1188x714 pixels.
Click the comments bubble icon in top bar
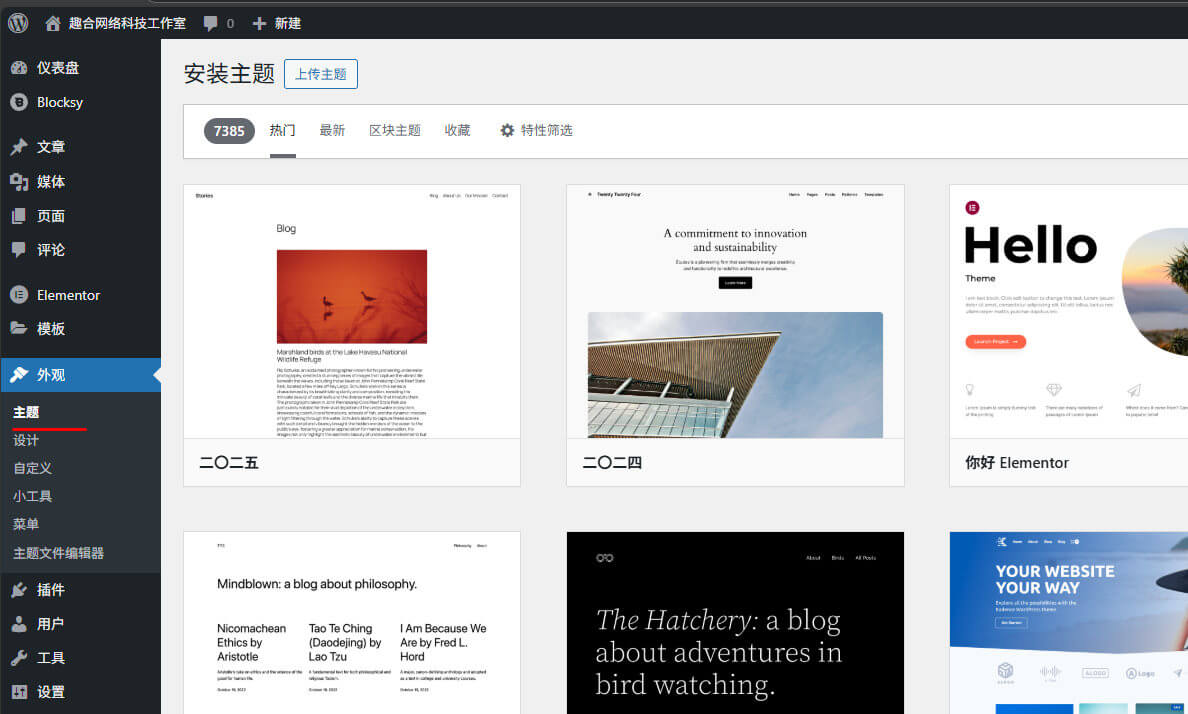click(x=210, y=23)
